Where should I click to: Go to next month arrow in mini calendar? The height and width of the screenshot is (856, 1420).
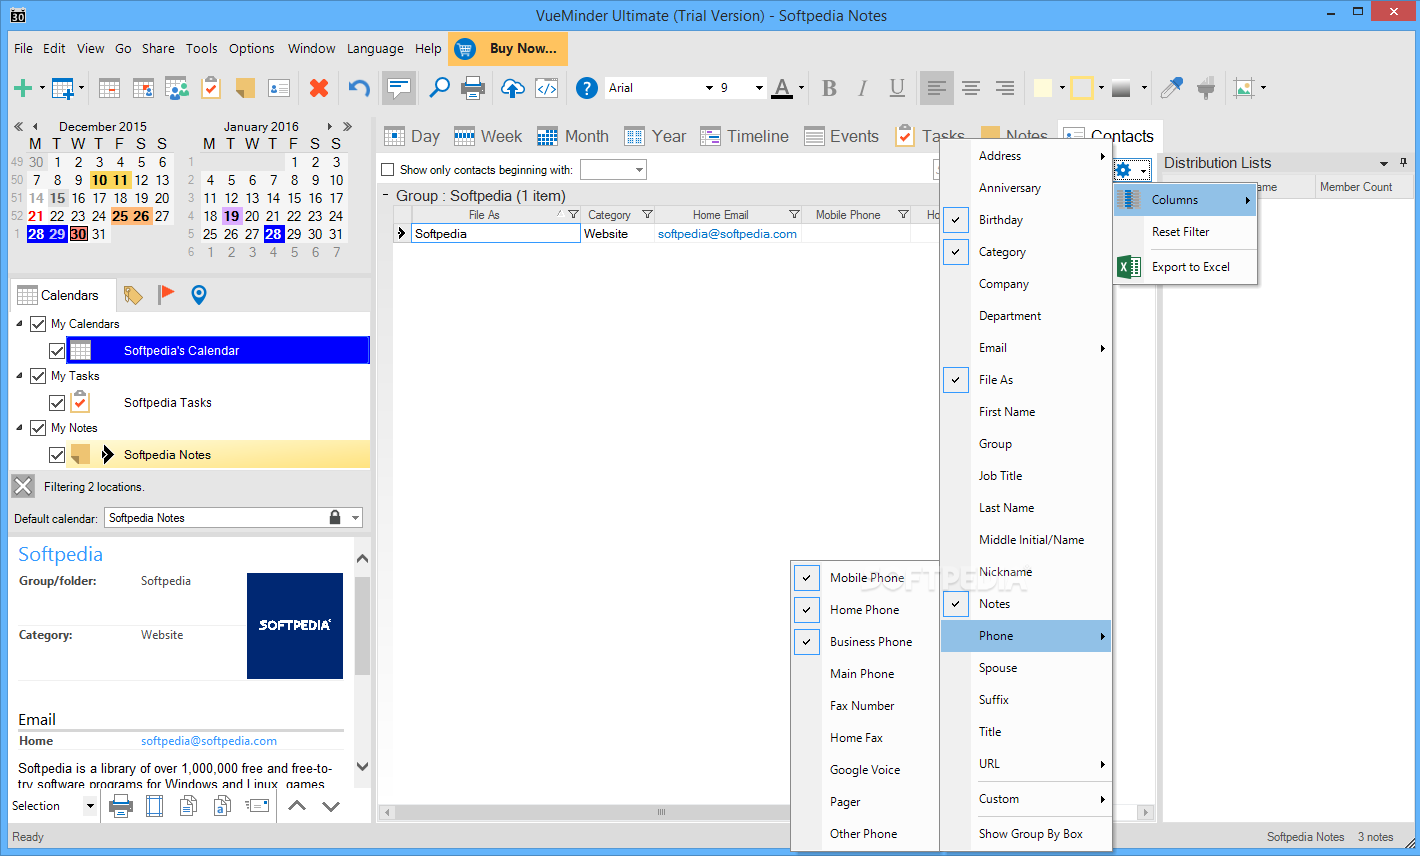click(x=329, y=127)
